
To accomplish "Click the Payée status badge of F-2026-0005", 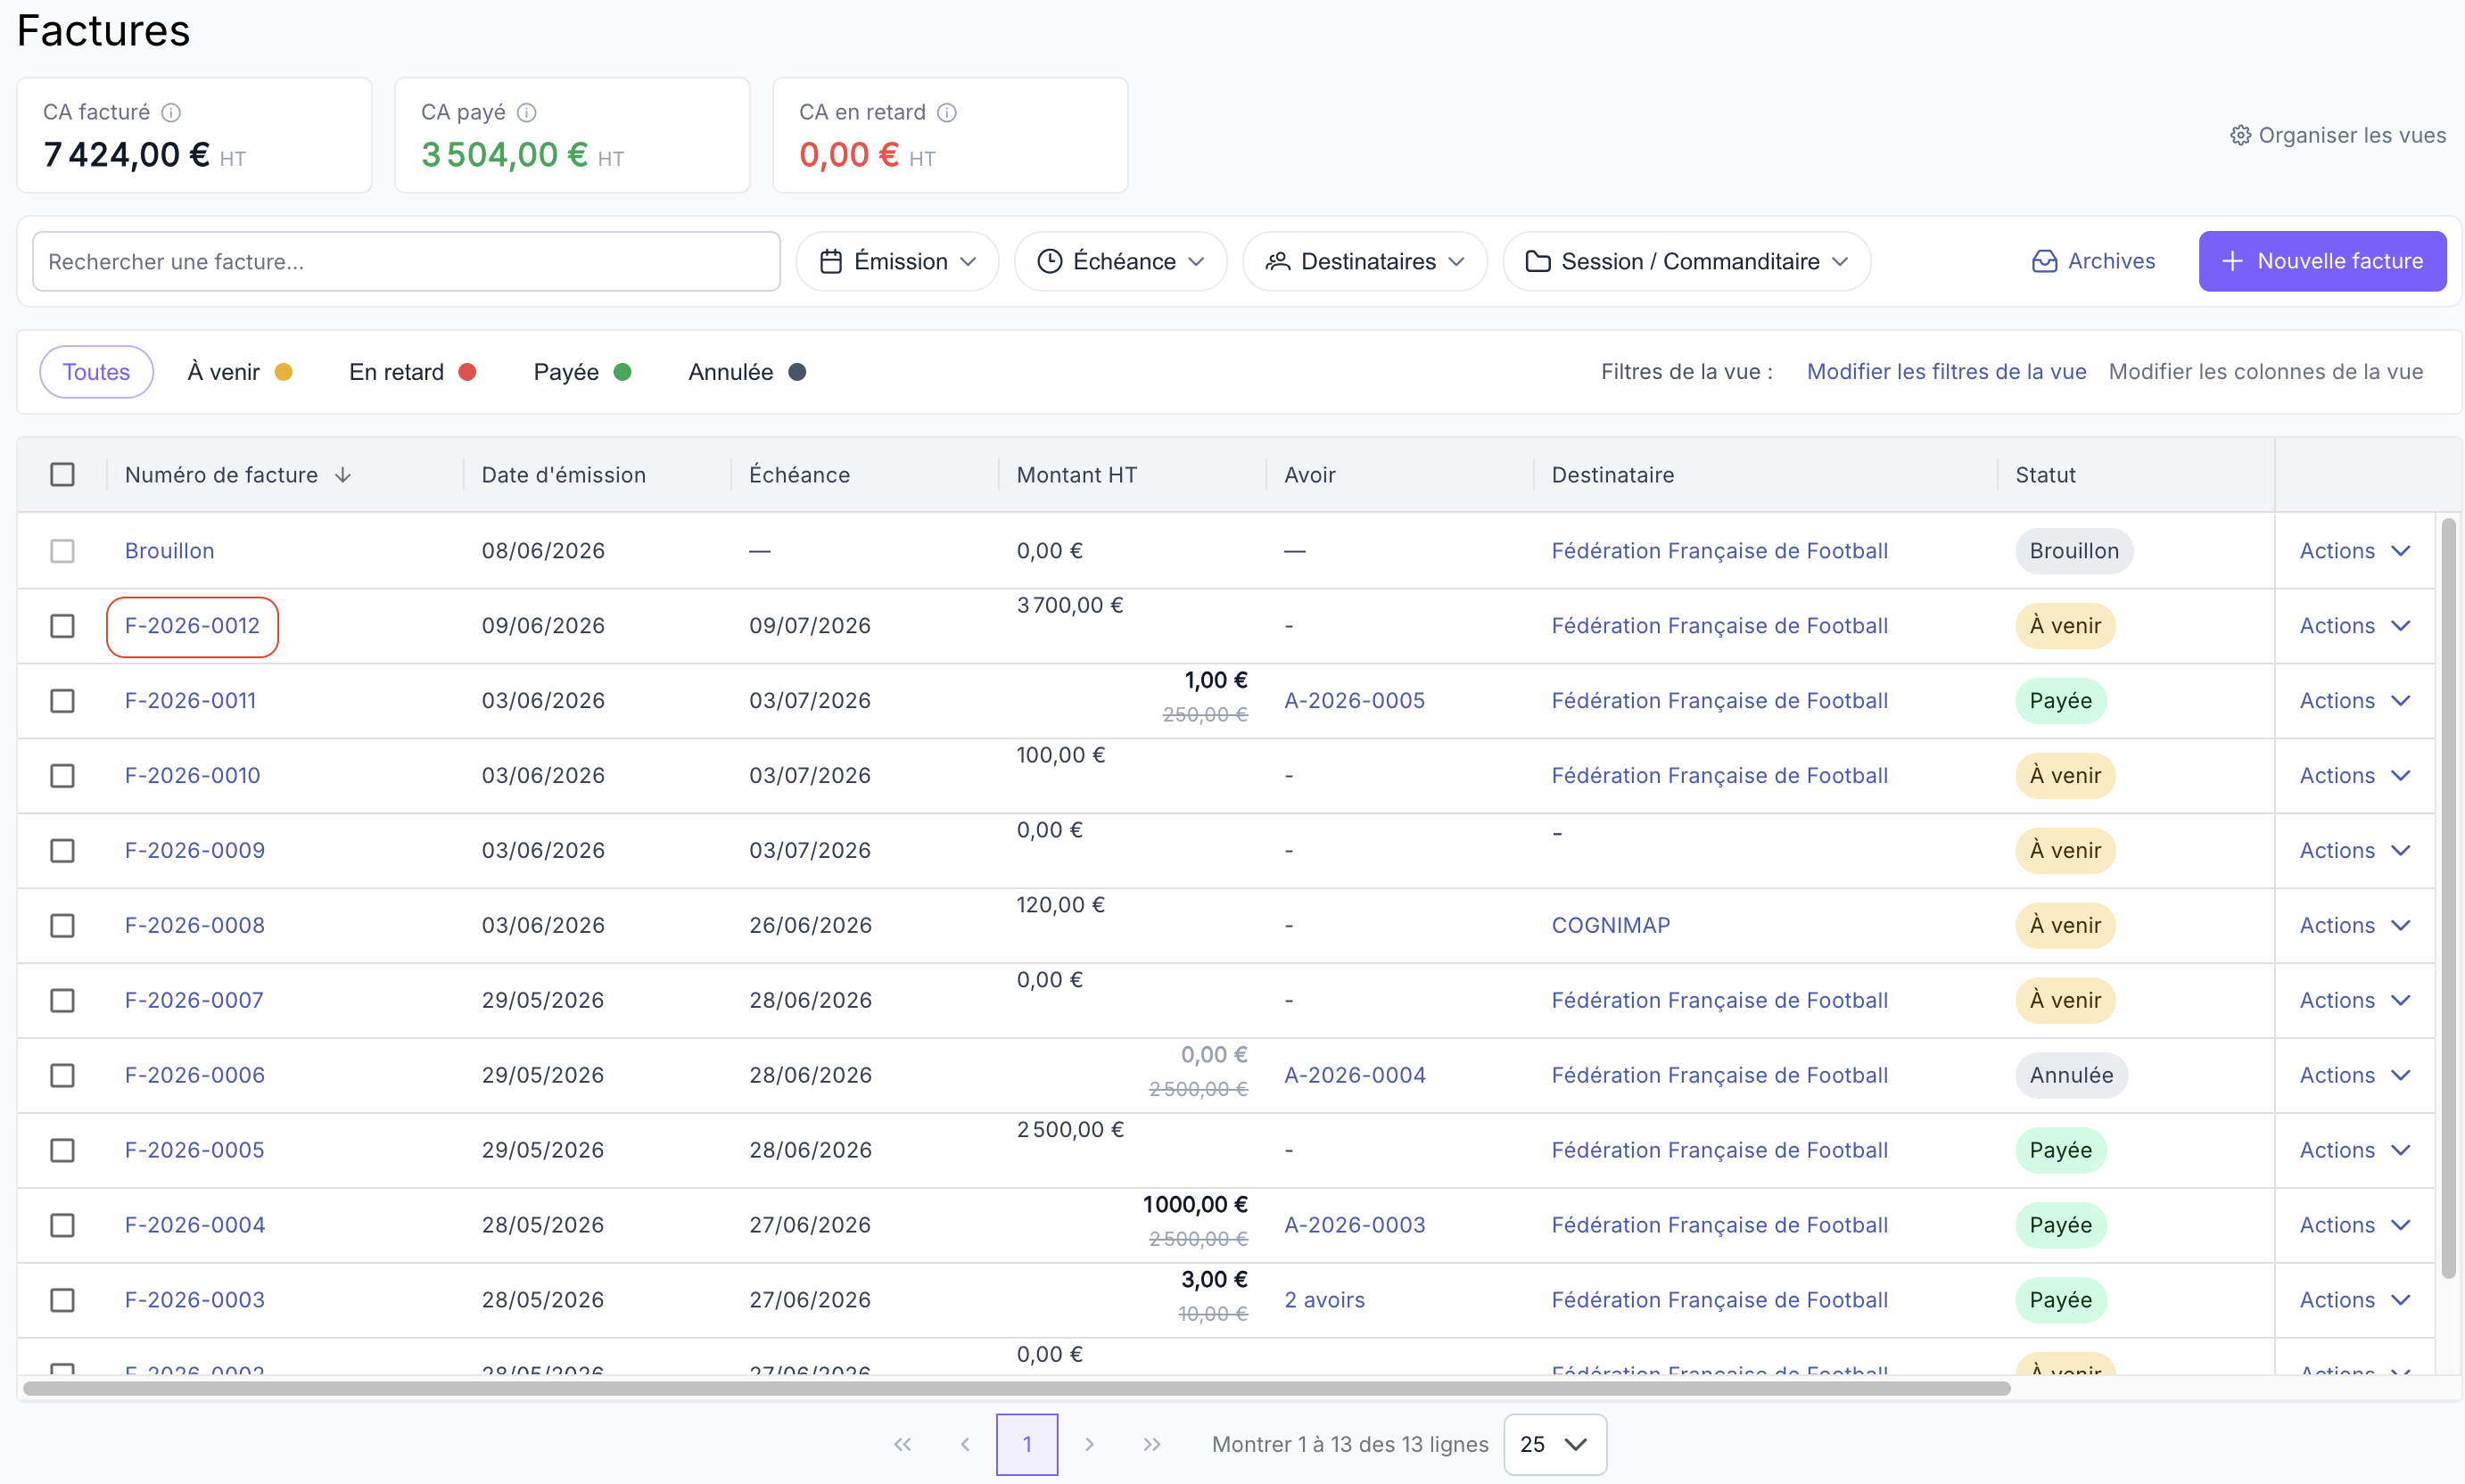I will pyautogui.click(x=2060, y=1151).
